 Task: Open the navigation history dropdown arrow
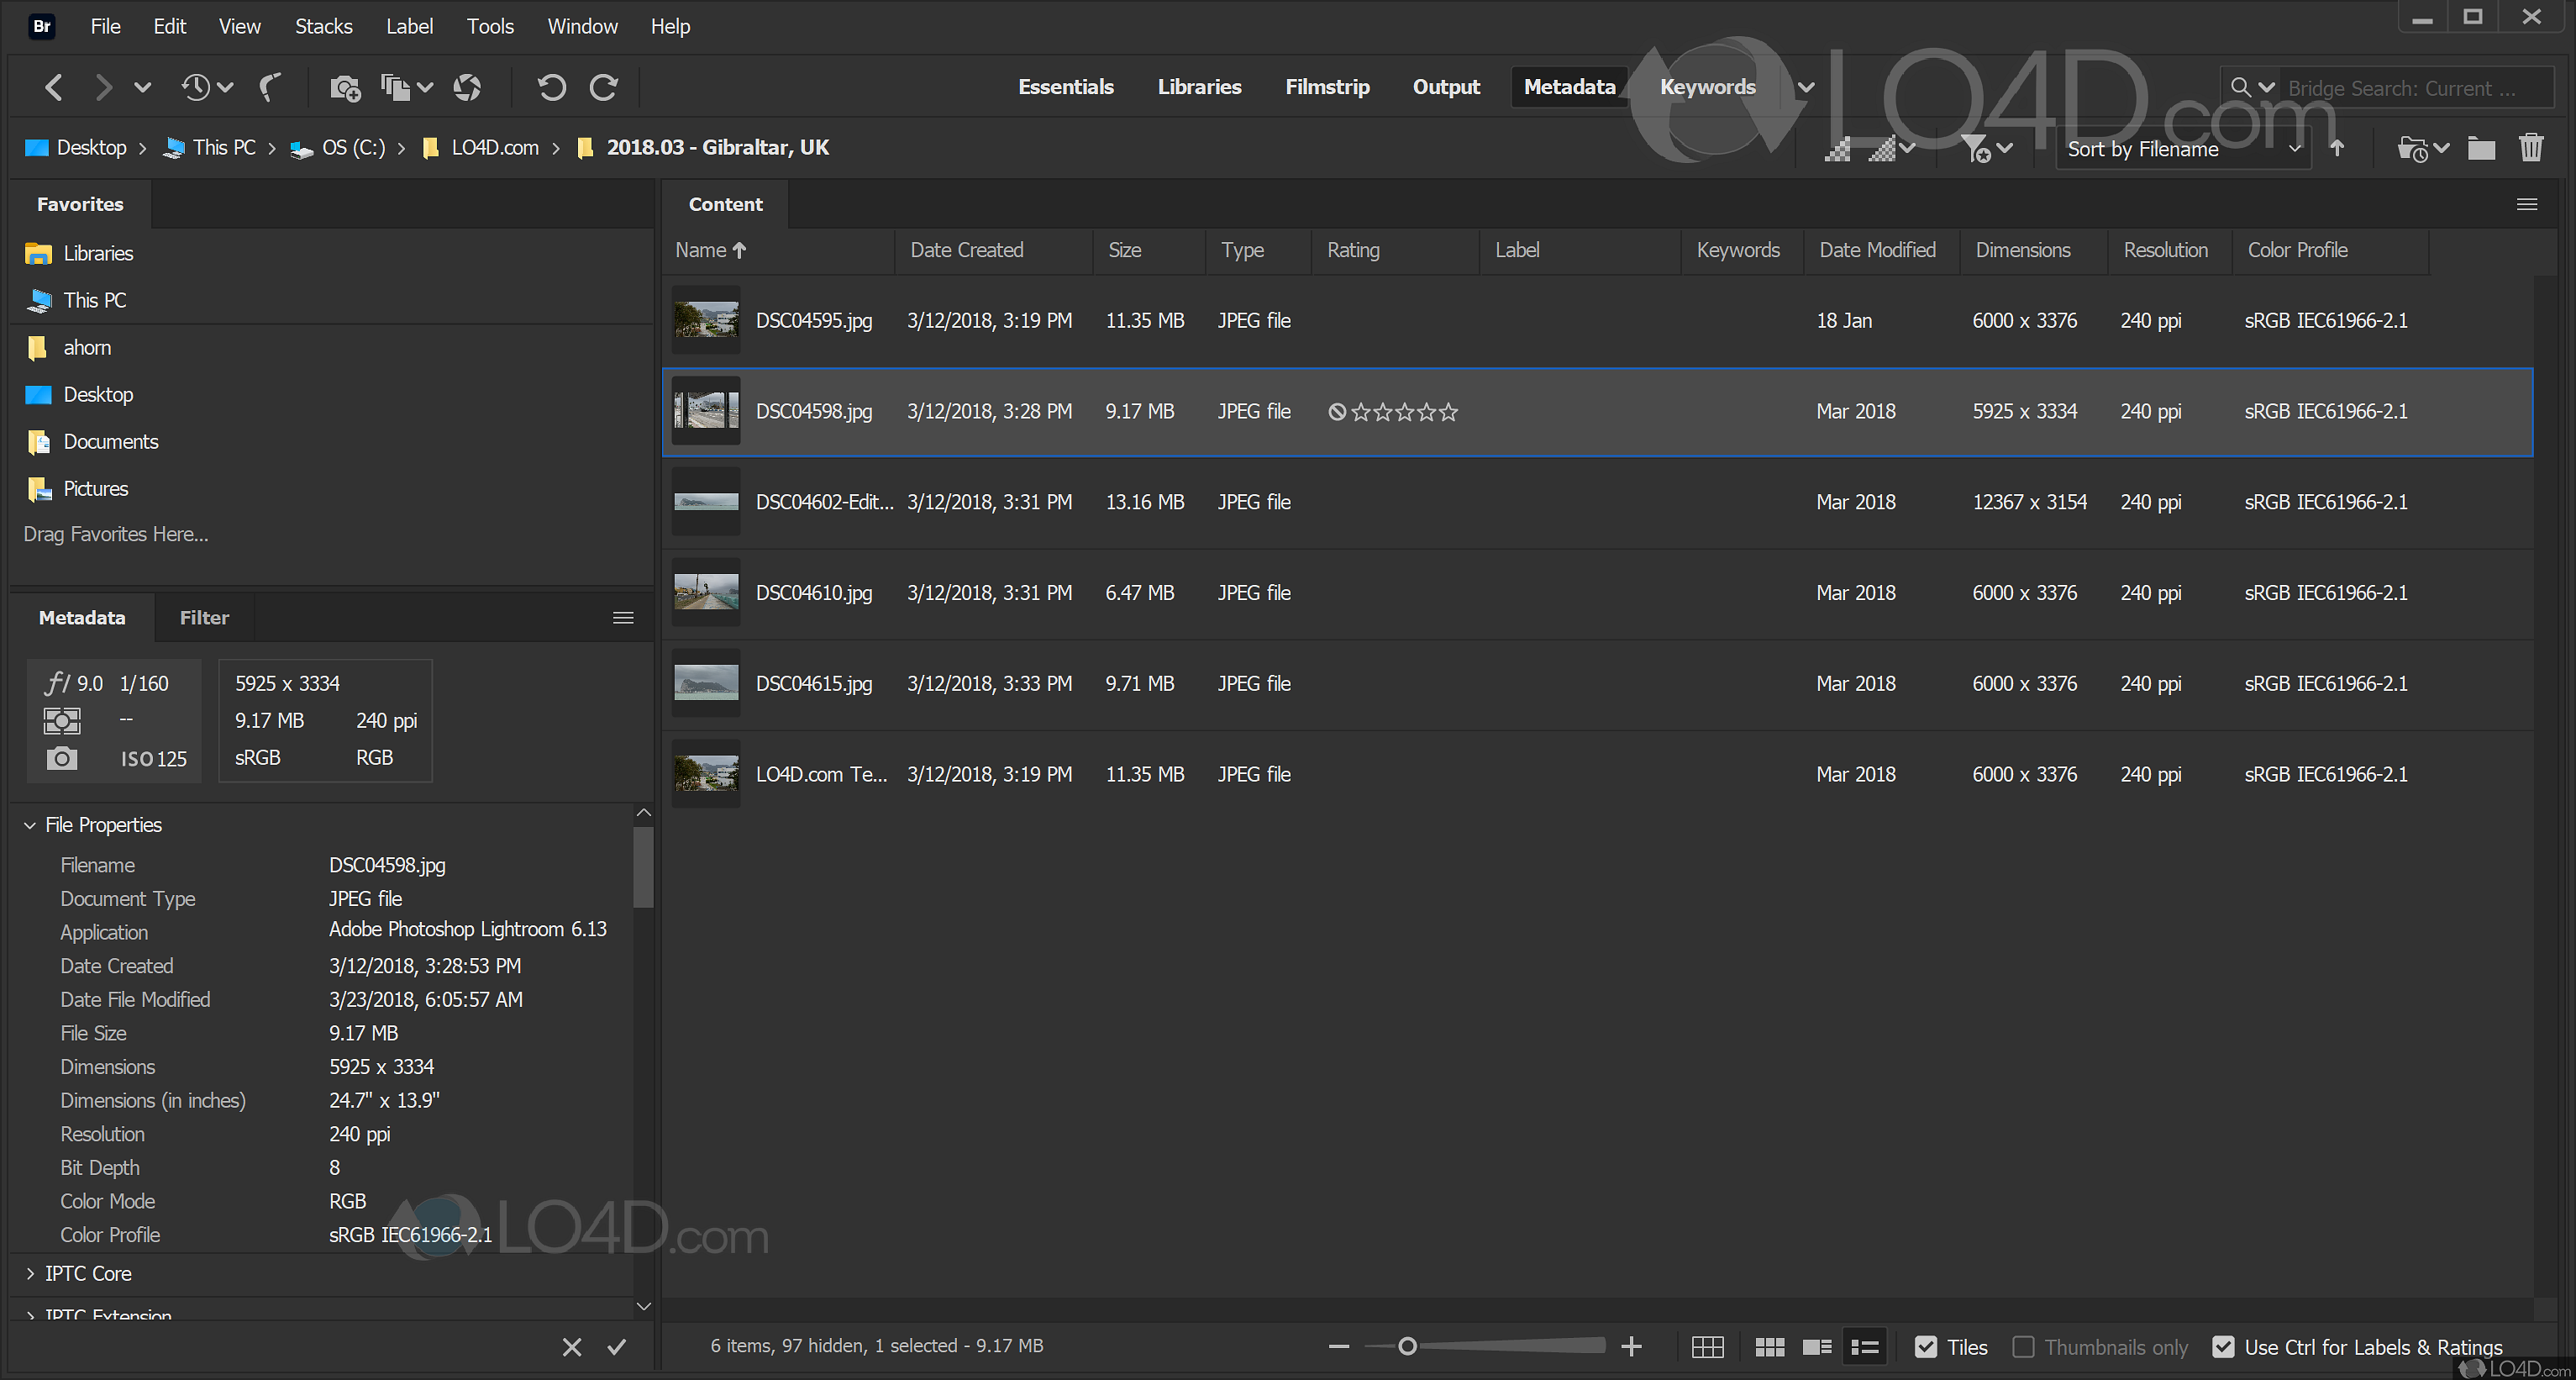(143, 88)
